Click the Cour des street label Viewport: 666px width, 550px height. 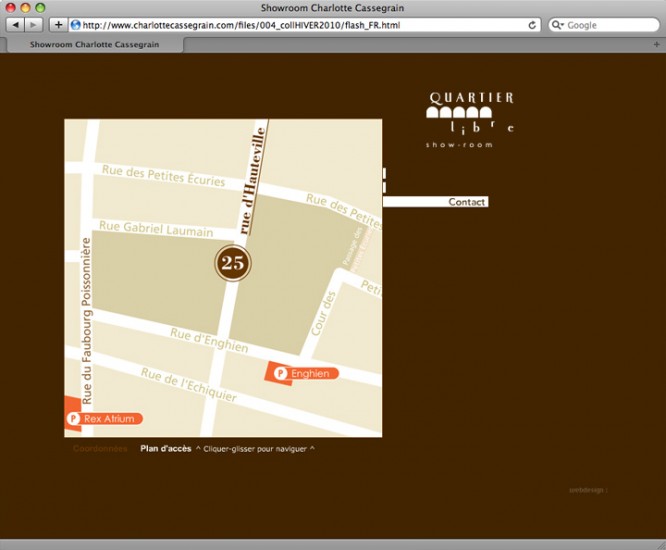click(x=324, y=313)
